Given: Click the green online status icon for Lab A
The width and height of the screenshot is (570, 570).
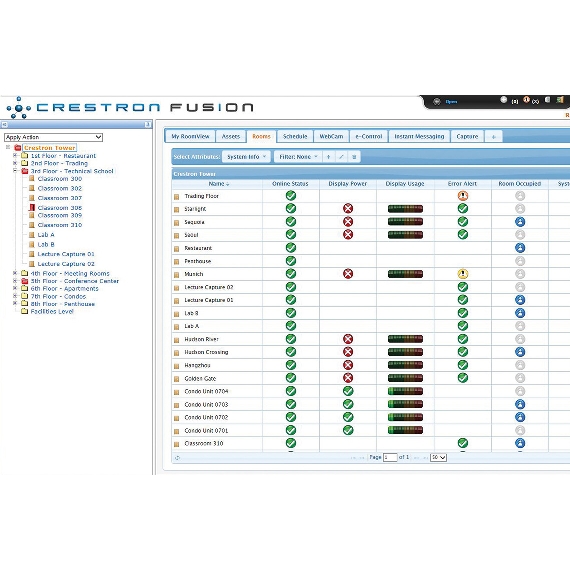Looking at the screenshot, I should 290,326.
